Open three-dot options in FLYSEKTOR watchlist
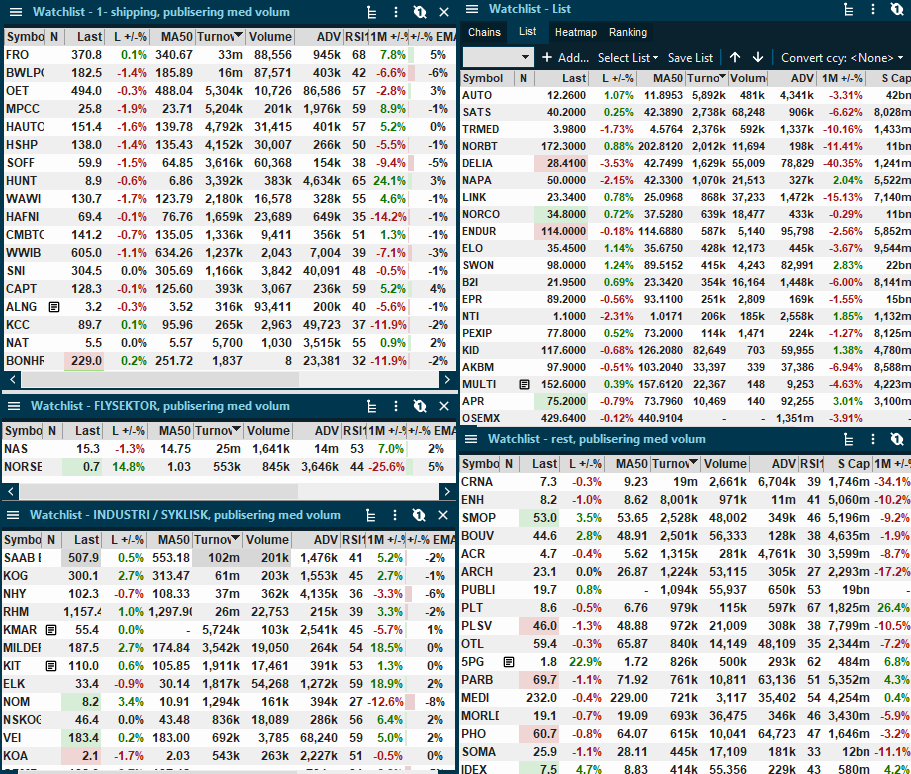Viewport: 911px width, 774px height. (x=396, y=406)
